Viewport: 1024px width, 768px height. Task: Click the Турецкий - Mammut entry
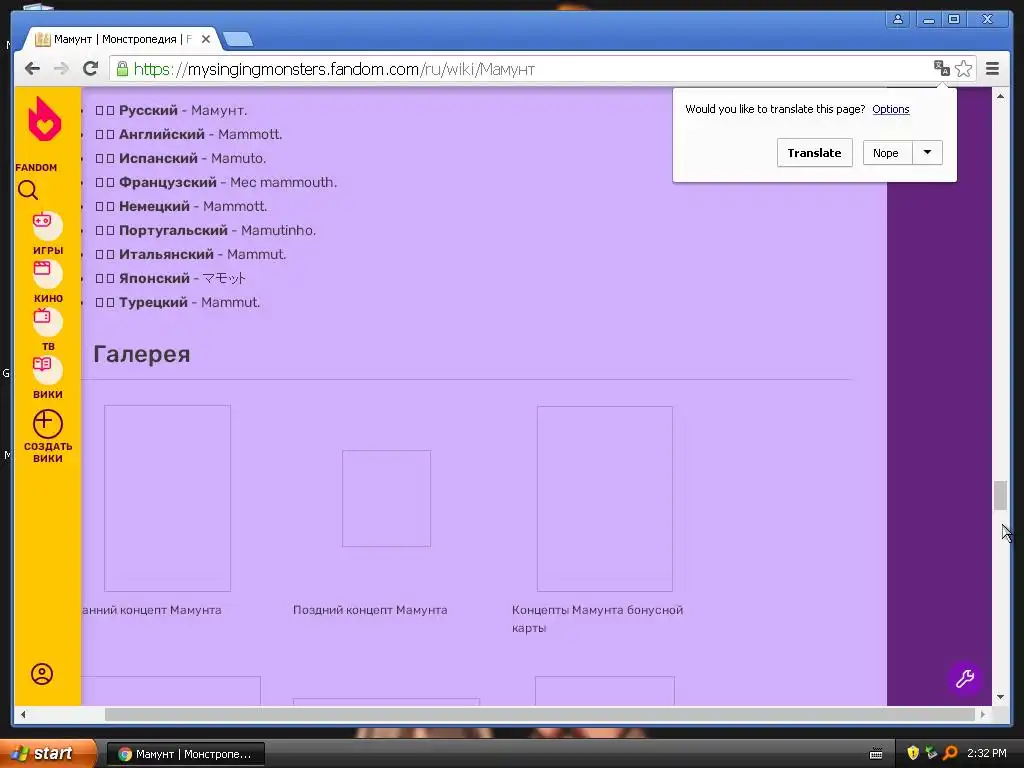tap(178, 302)
